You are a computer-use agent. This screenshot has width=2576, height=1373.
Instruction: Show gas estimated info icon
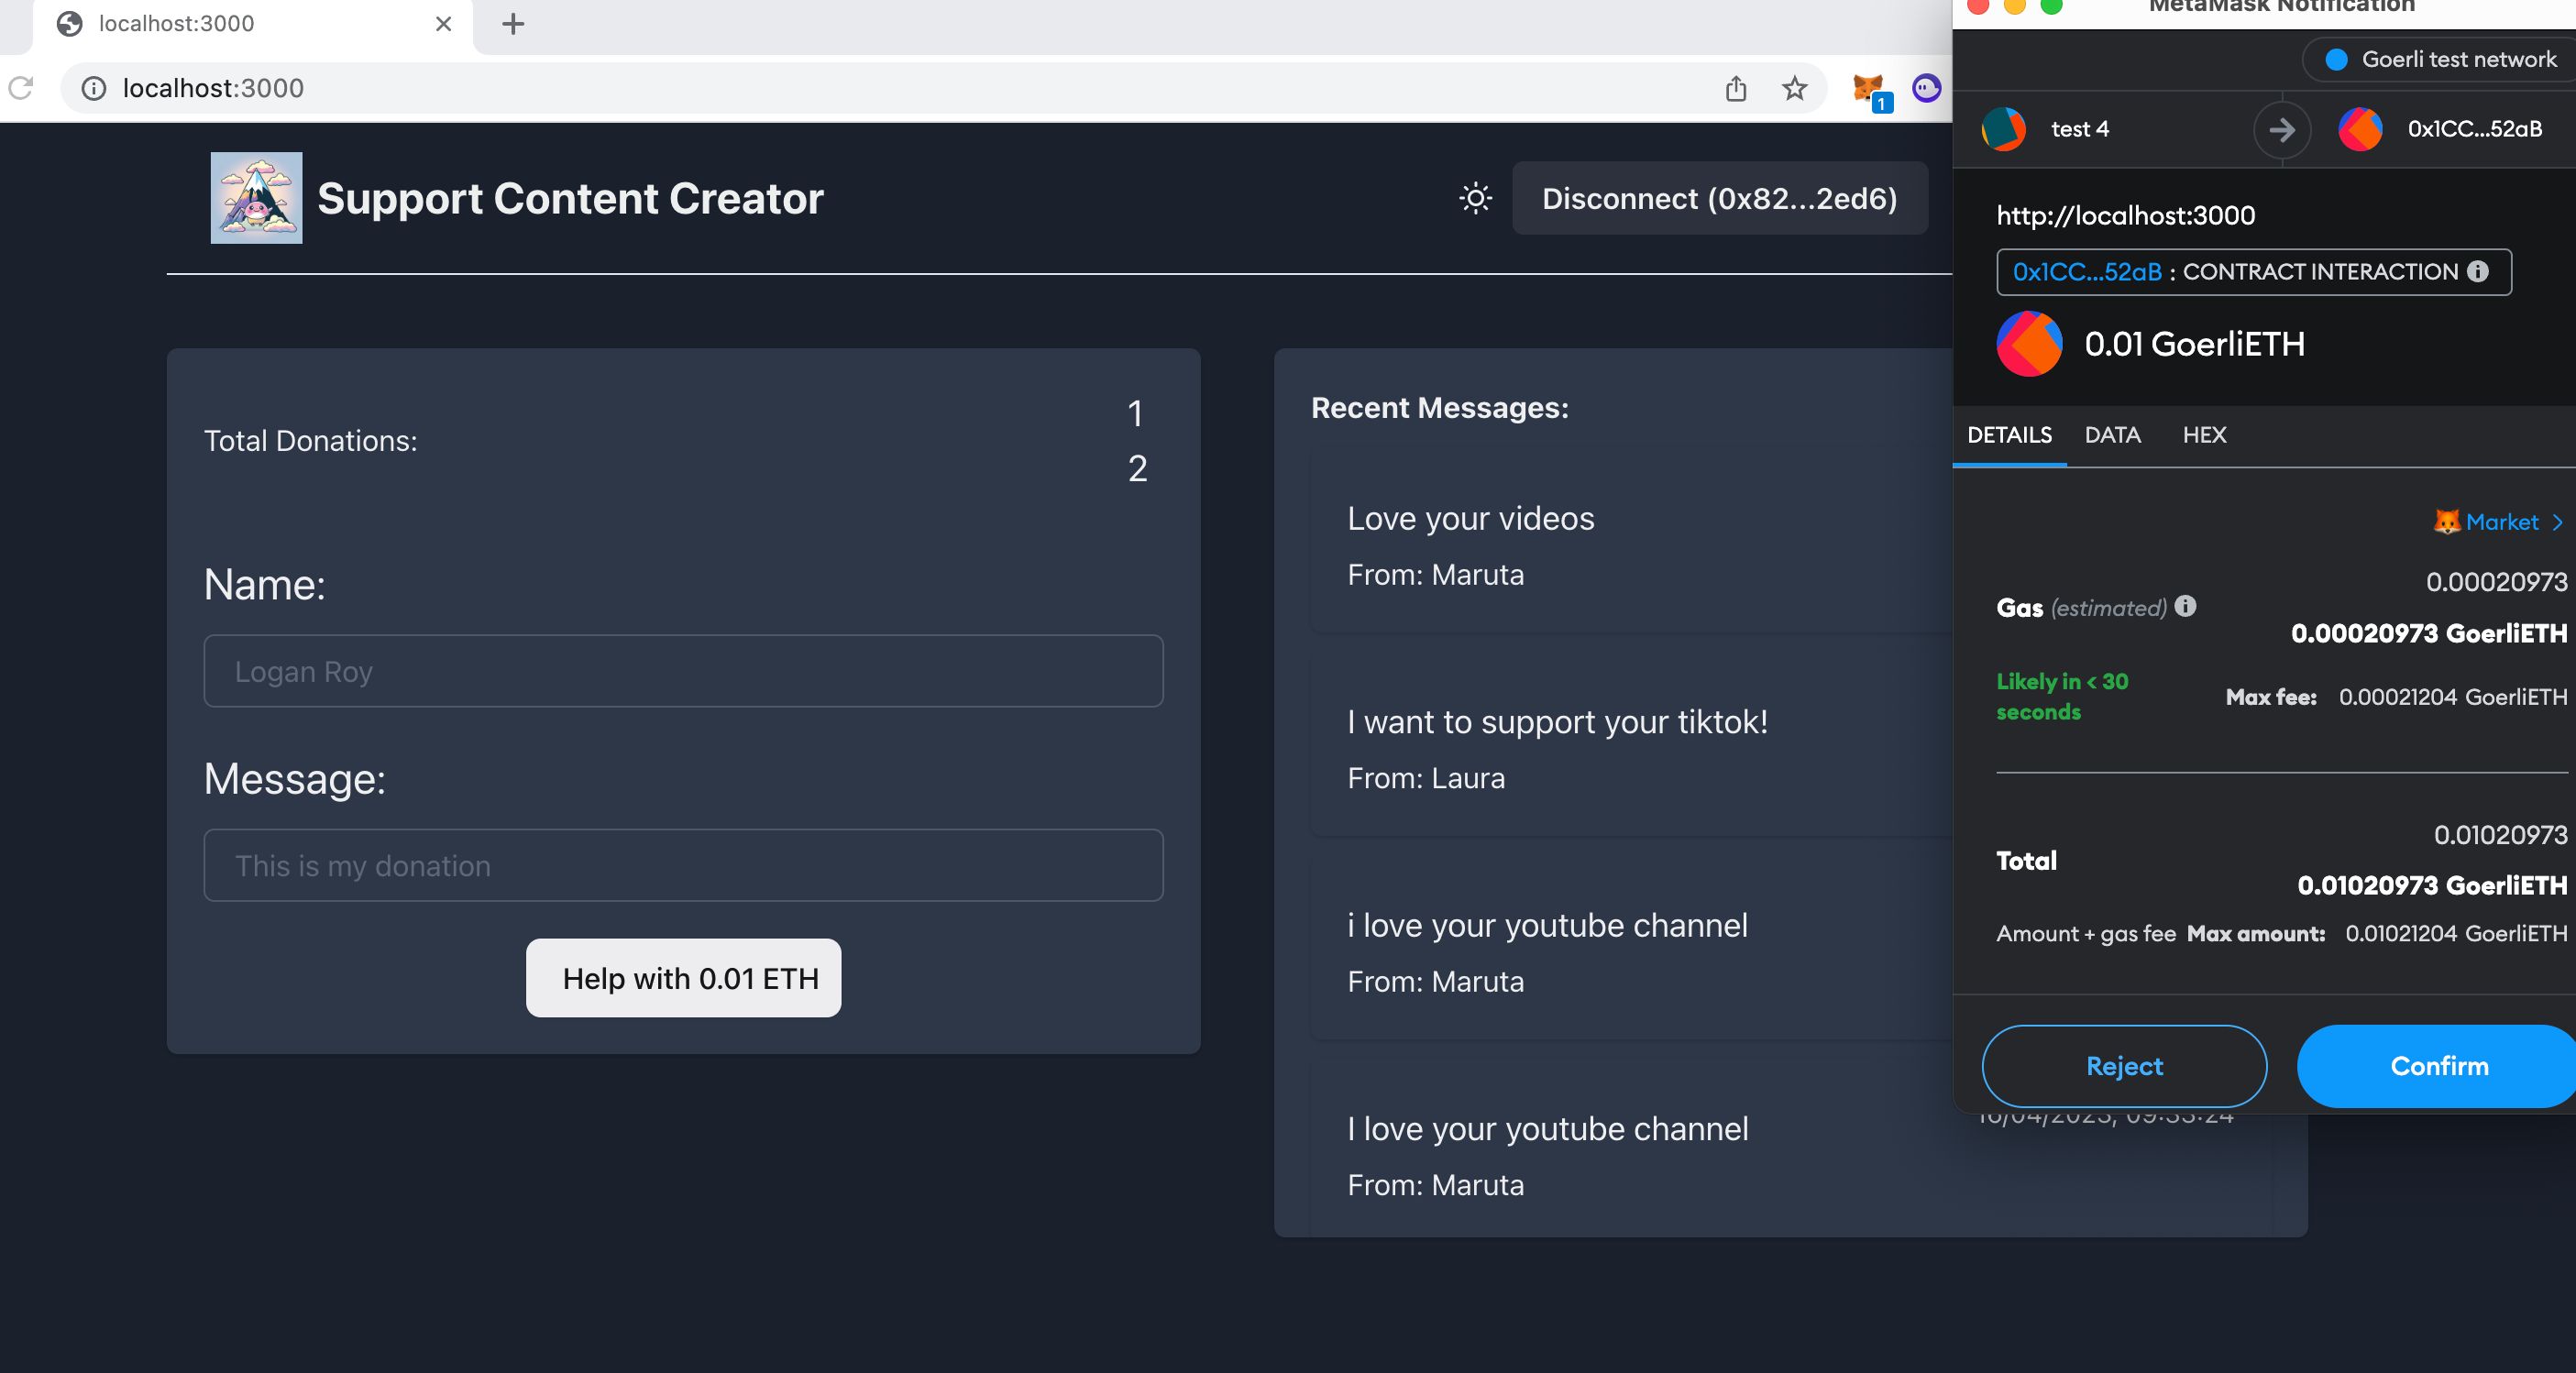2186,606
